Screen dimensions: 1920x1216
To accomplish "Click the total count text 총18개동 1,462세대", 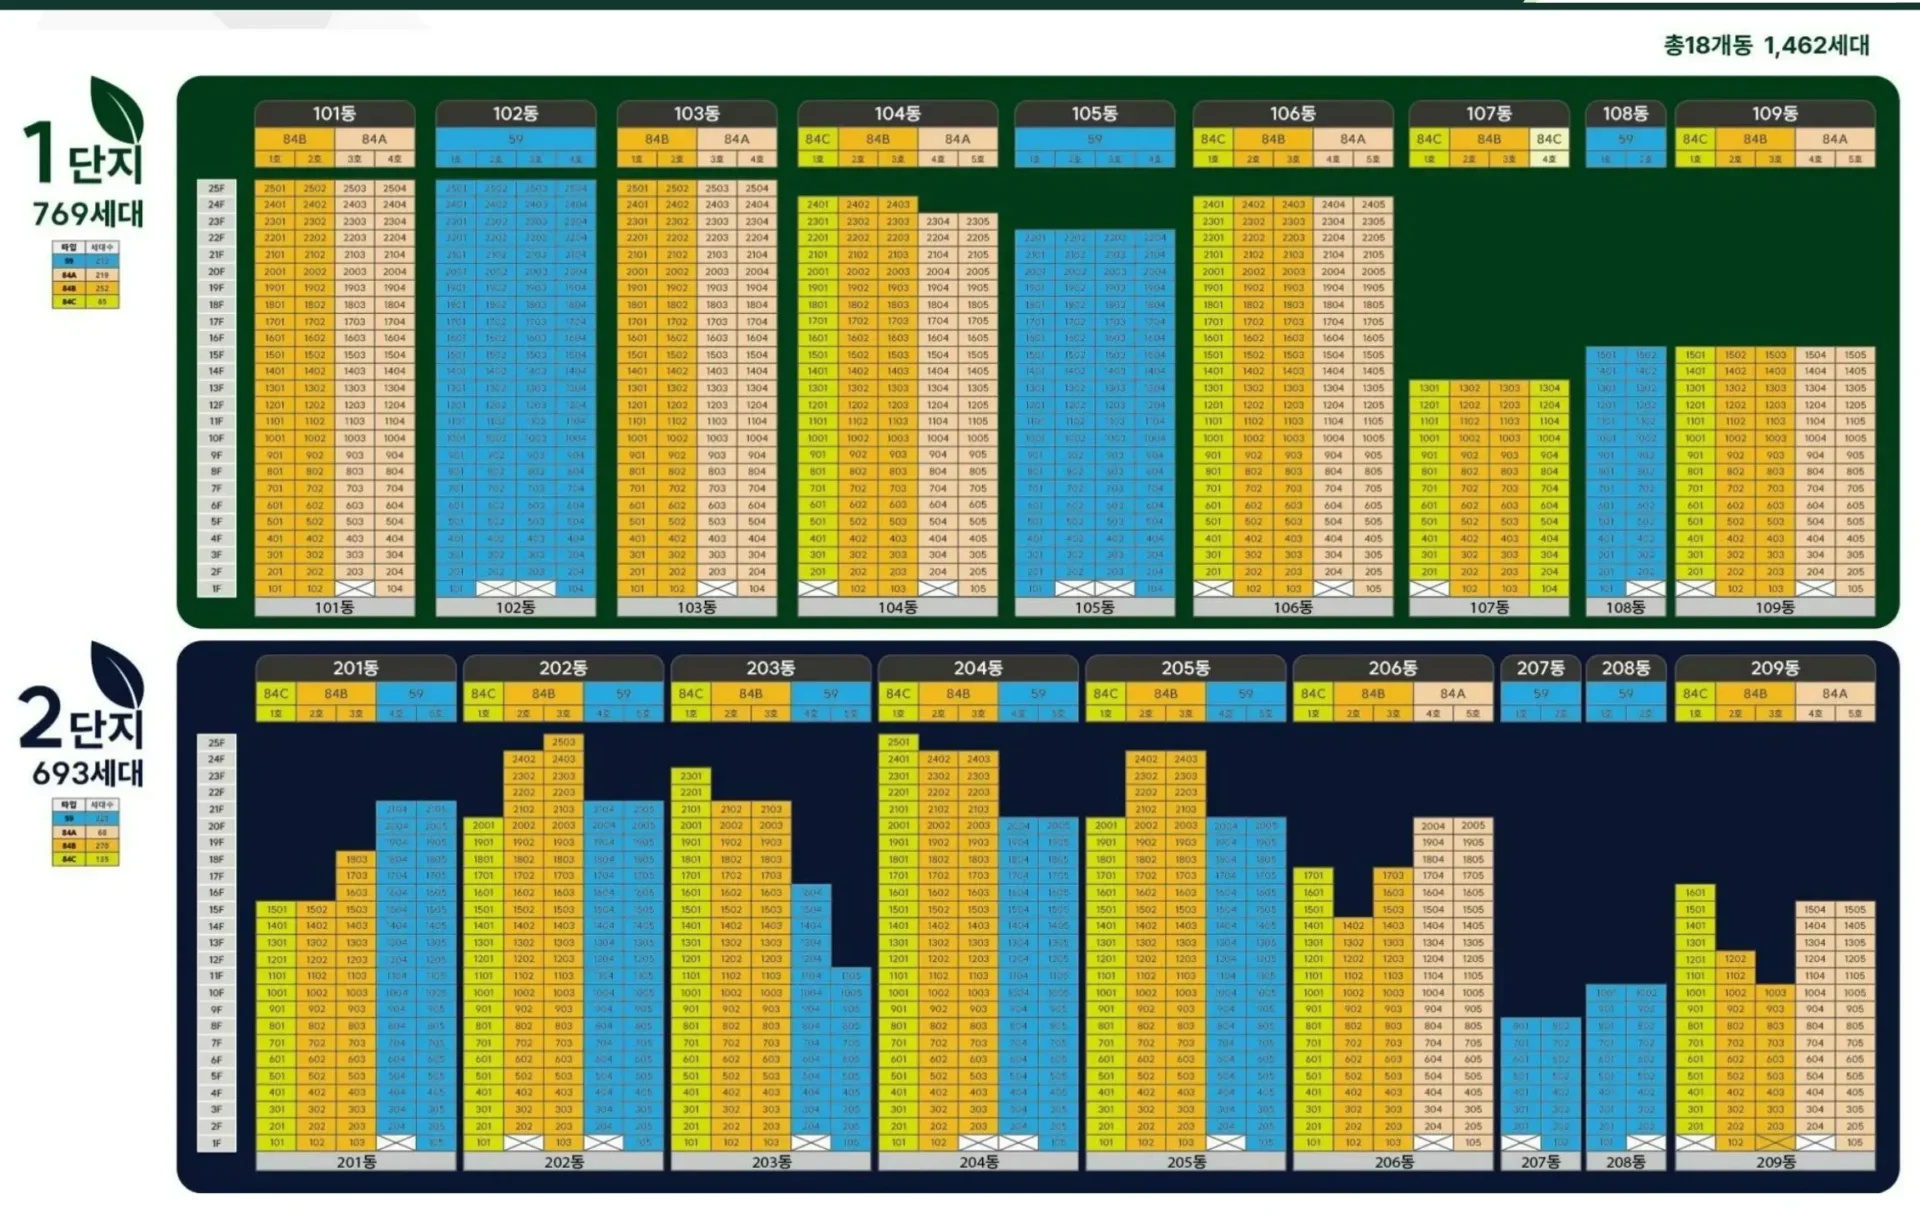I will pyautogui.click(x=1766, y=45).
